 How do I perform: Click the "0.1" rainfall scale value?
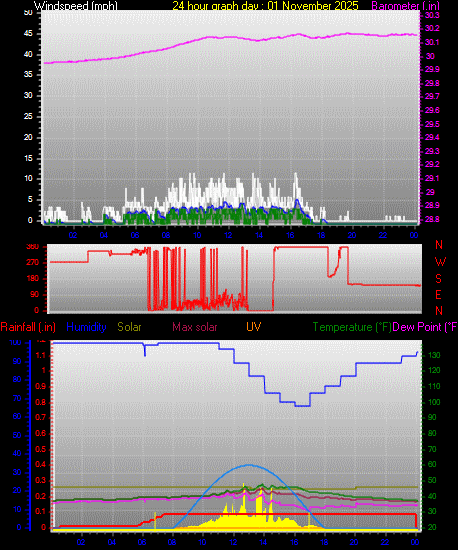41,512
